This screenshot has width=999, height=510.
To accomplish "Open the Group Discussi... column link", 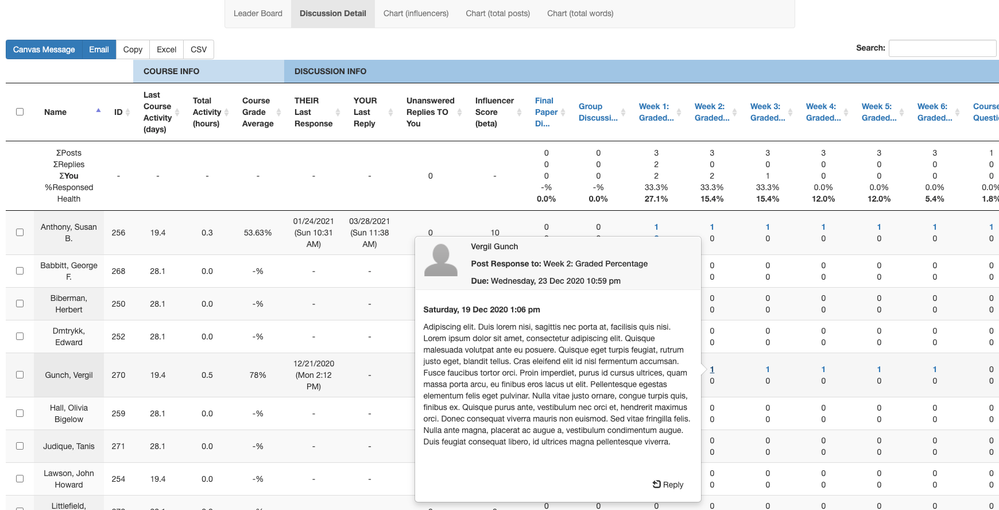I will [x=598, y=112].
